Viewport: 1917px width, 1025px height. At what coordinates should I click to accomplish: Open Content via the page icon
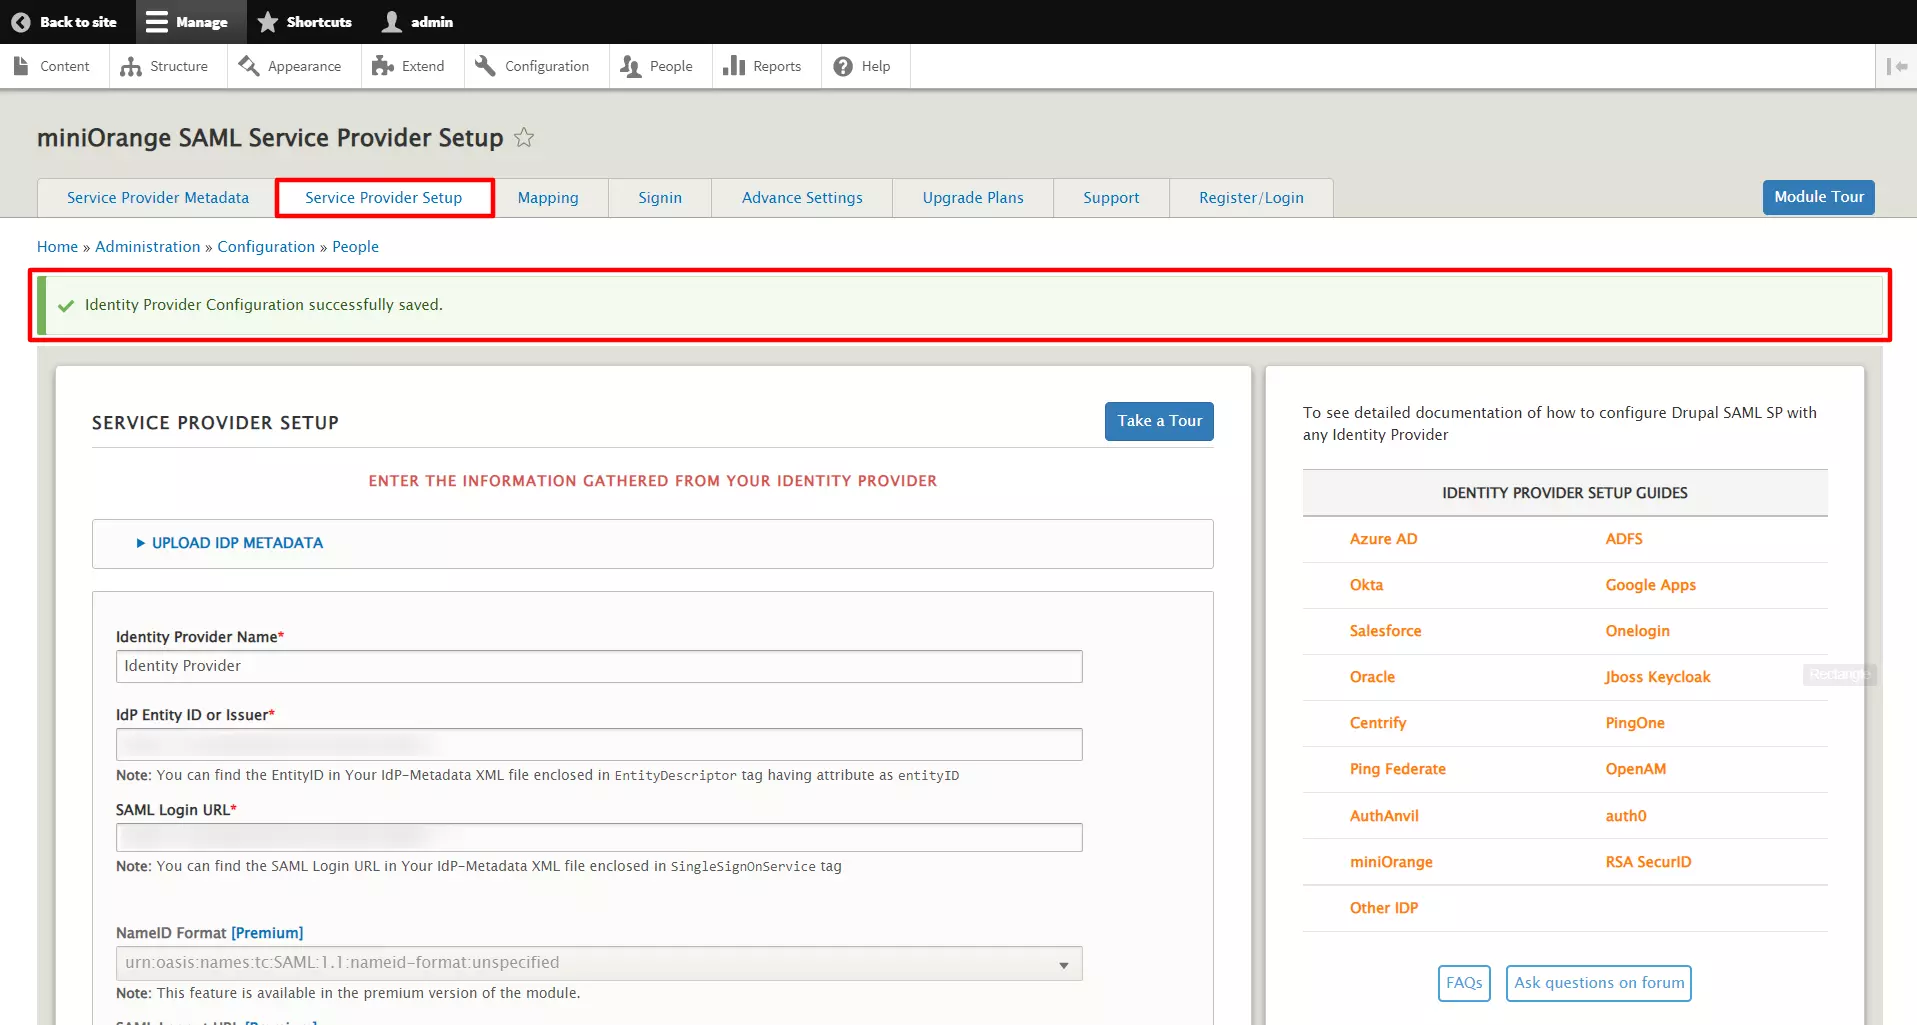(21, 66)
